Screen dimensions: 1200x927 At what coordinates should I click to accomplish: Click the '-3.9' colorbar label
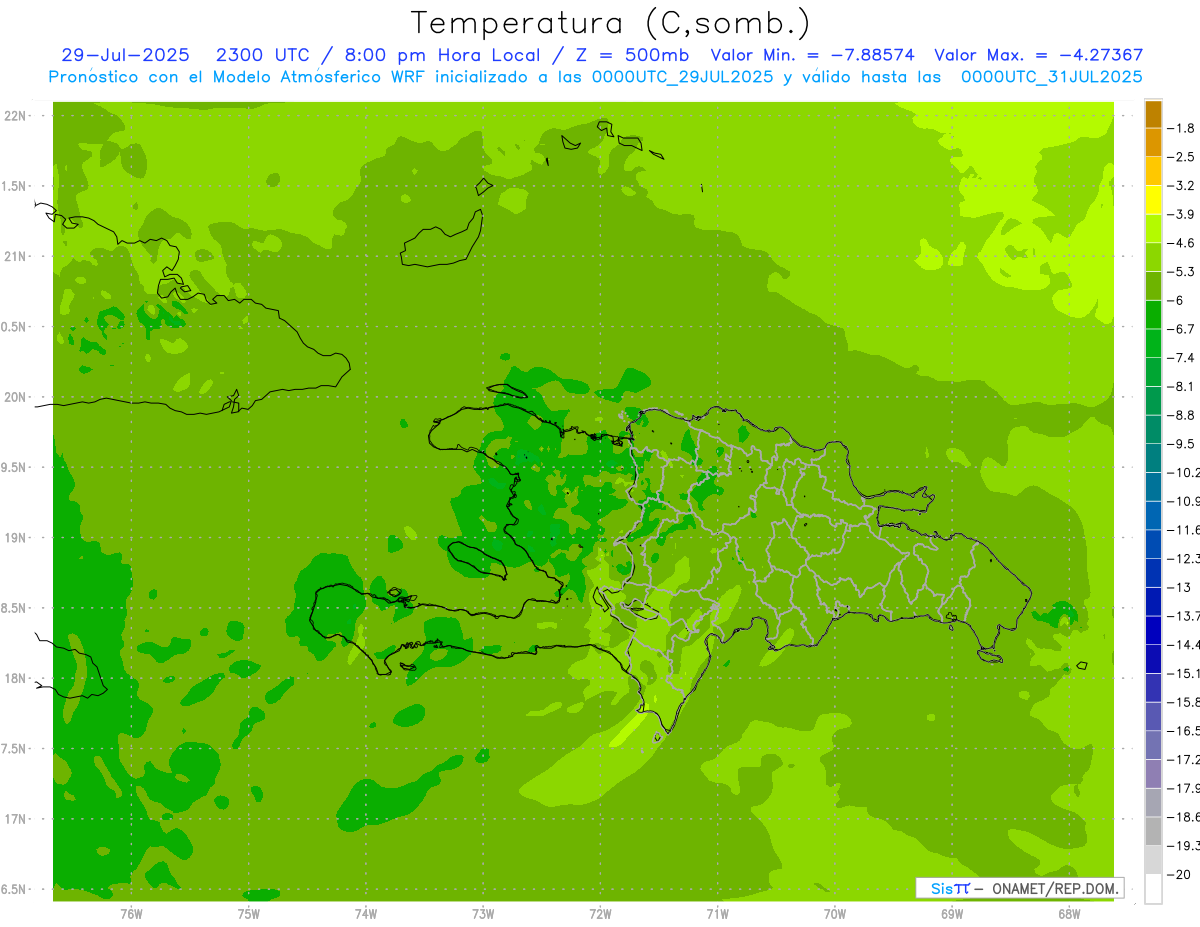click(1182, 214)
